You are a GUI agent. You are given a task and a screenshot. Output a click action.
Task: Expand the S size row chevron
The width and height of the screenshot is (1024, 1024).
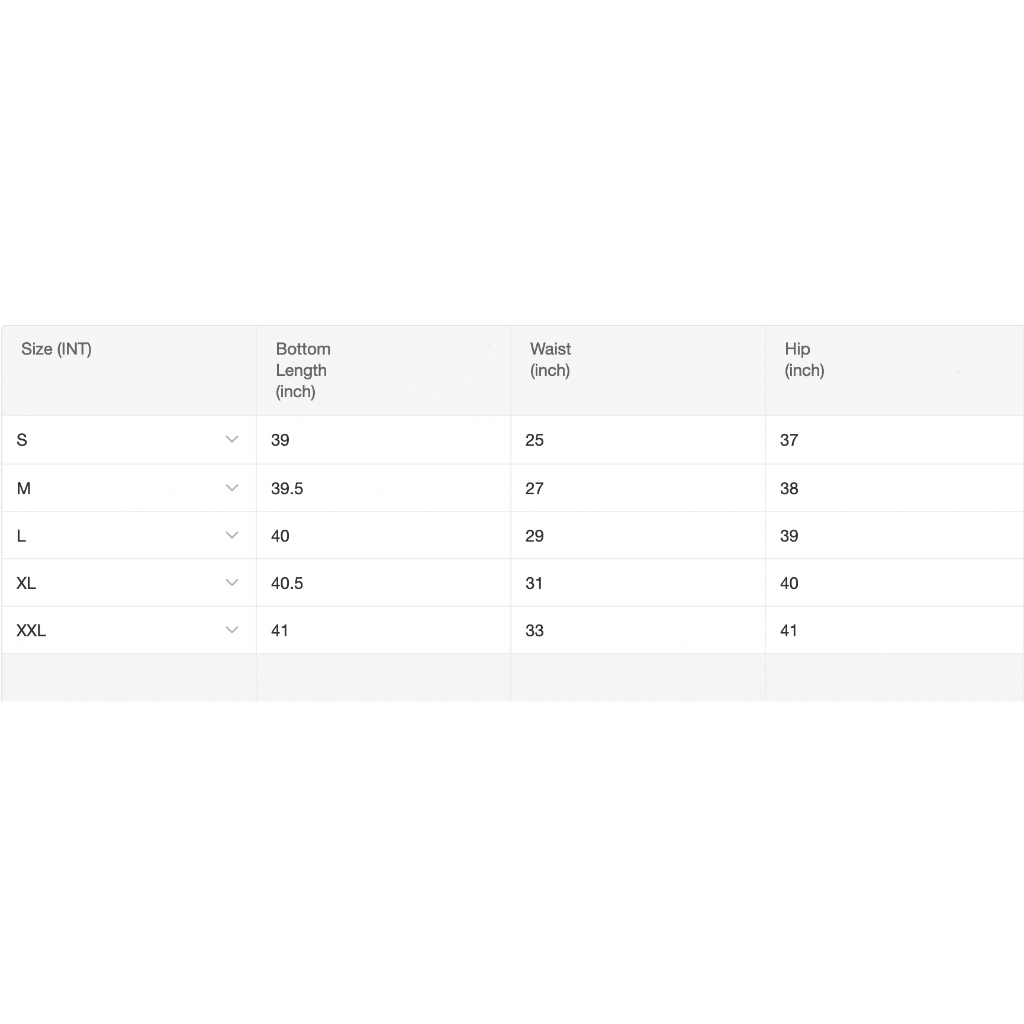click(232, 440)
